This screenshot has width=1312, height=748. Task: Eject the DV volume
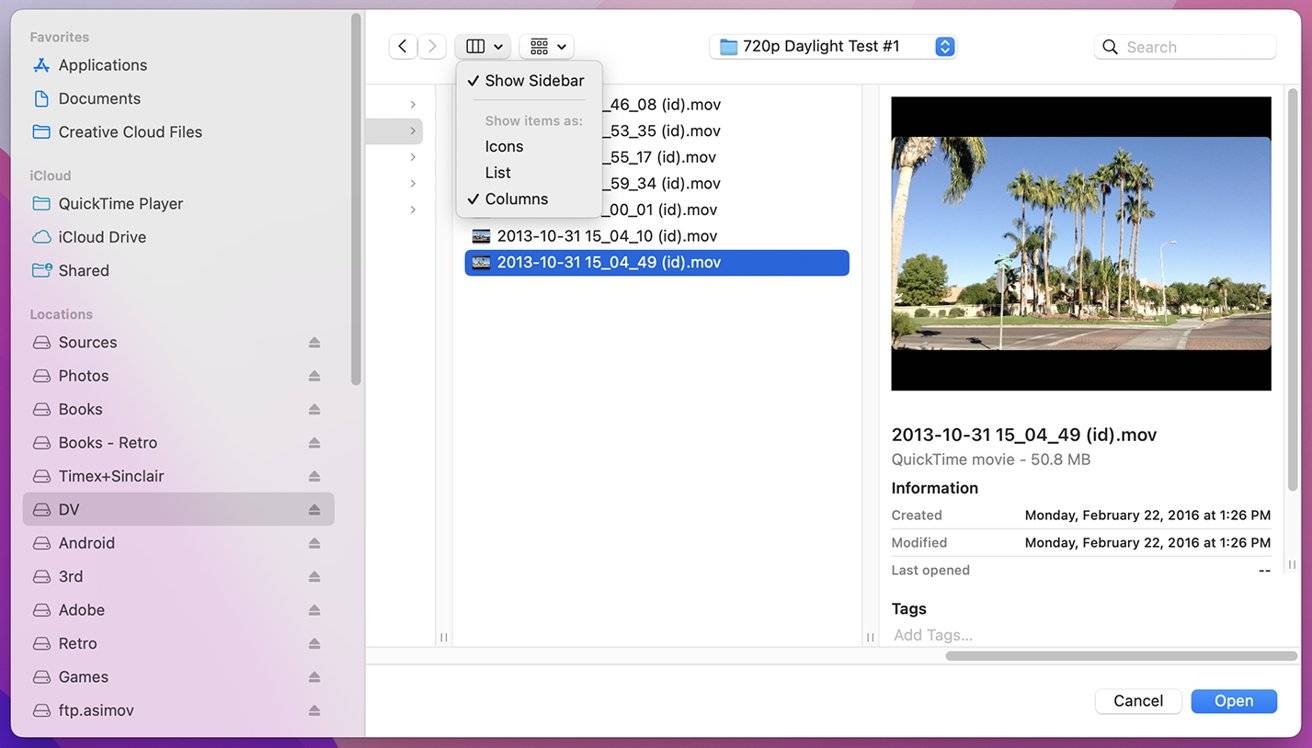(x=314, y=509)
